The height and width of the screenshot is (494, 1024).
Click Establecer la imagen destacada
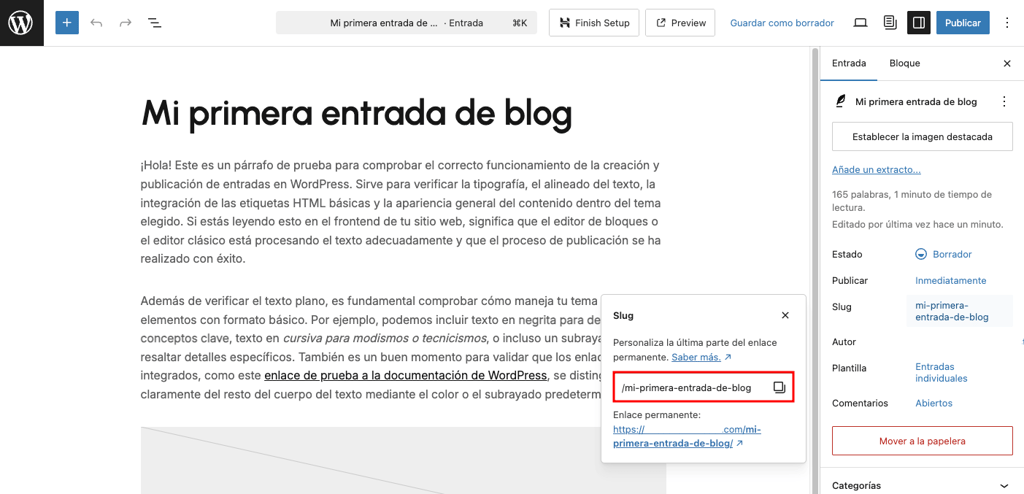[x=922, y=137]
